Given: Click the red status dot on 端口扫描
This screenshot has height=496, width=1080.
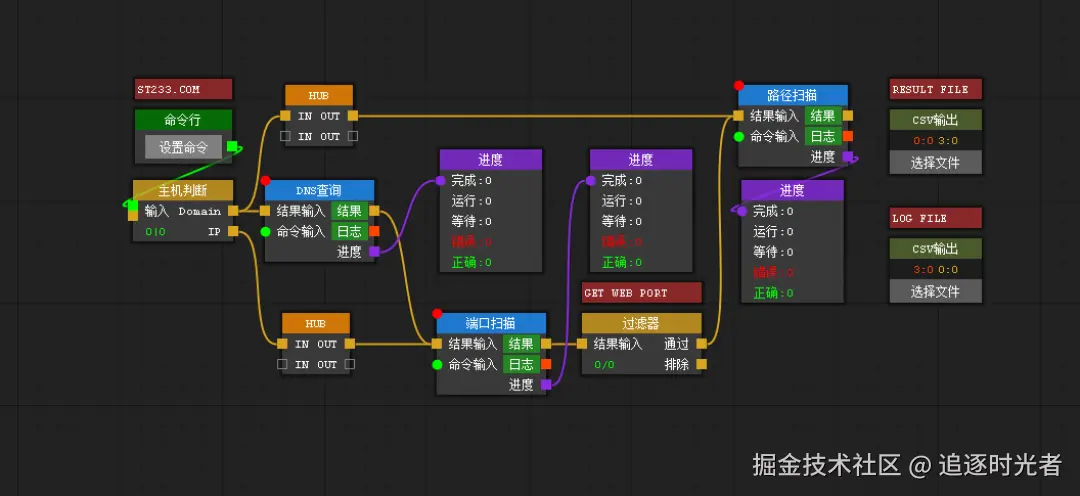Looking at the screenshot, I should coord(437,313).
